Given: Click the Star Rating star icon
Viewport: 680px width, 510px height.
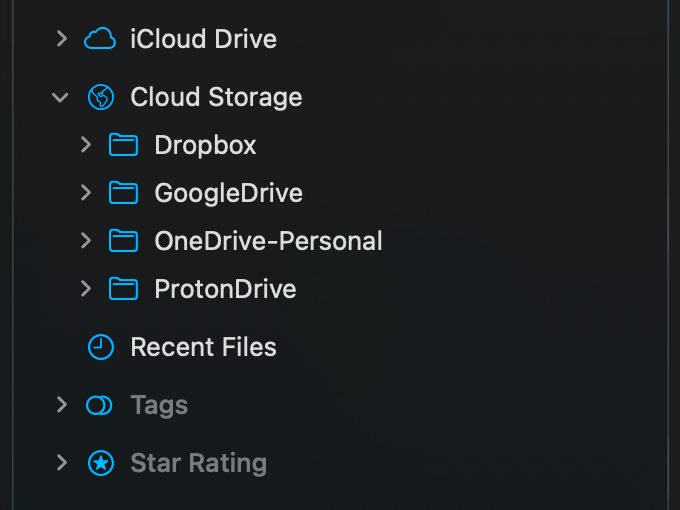Looking at the screenshot, I should tap(100, 463).
